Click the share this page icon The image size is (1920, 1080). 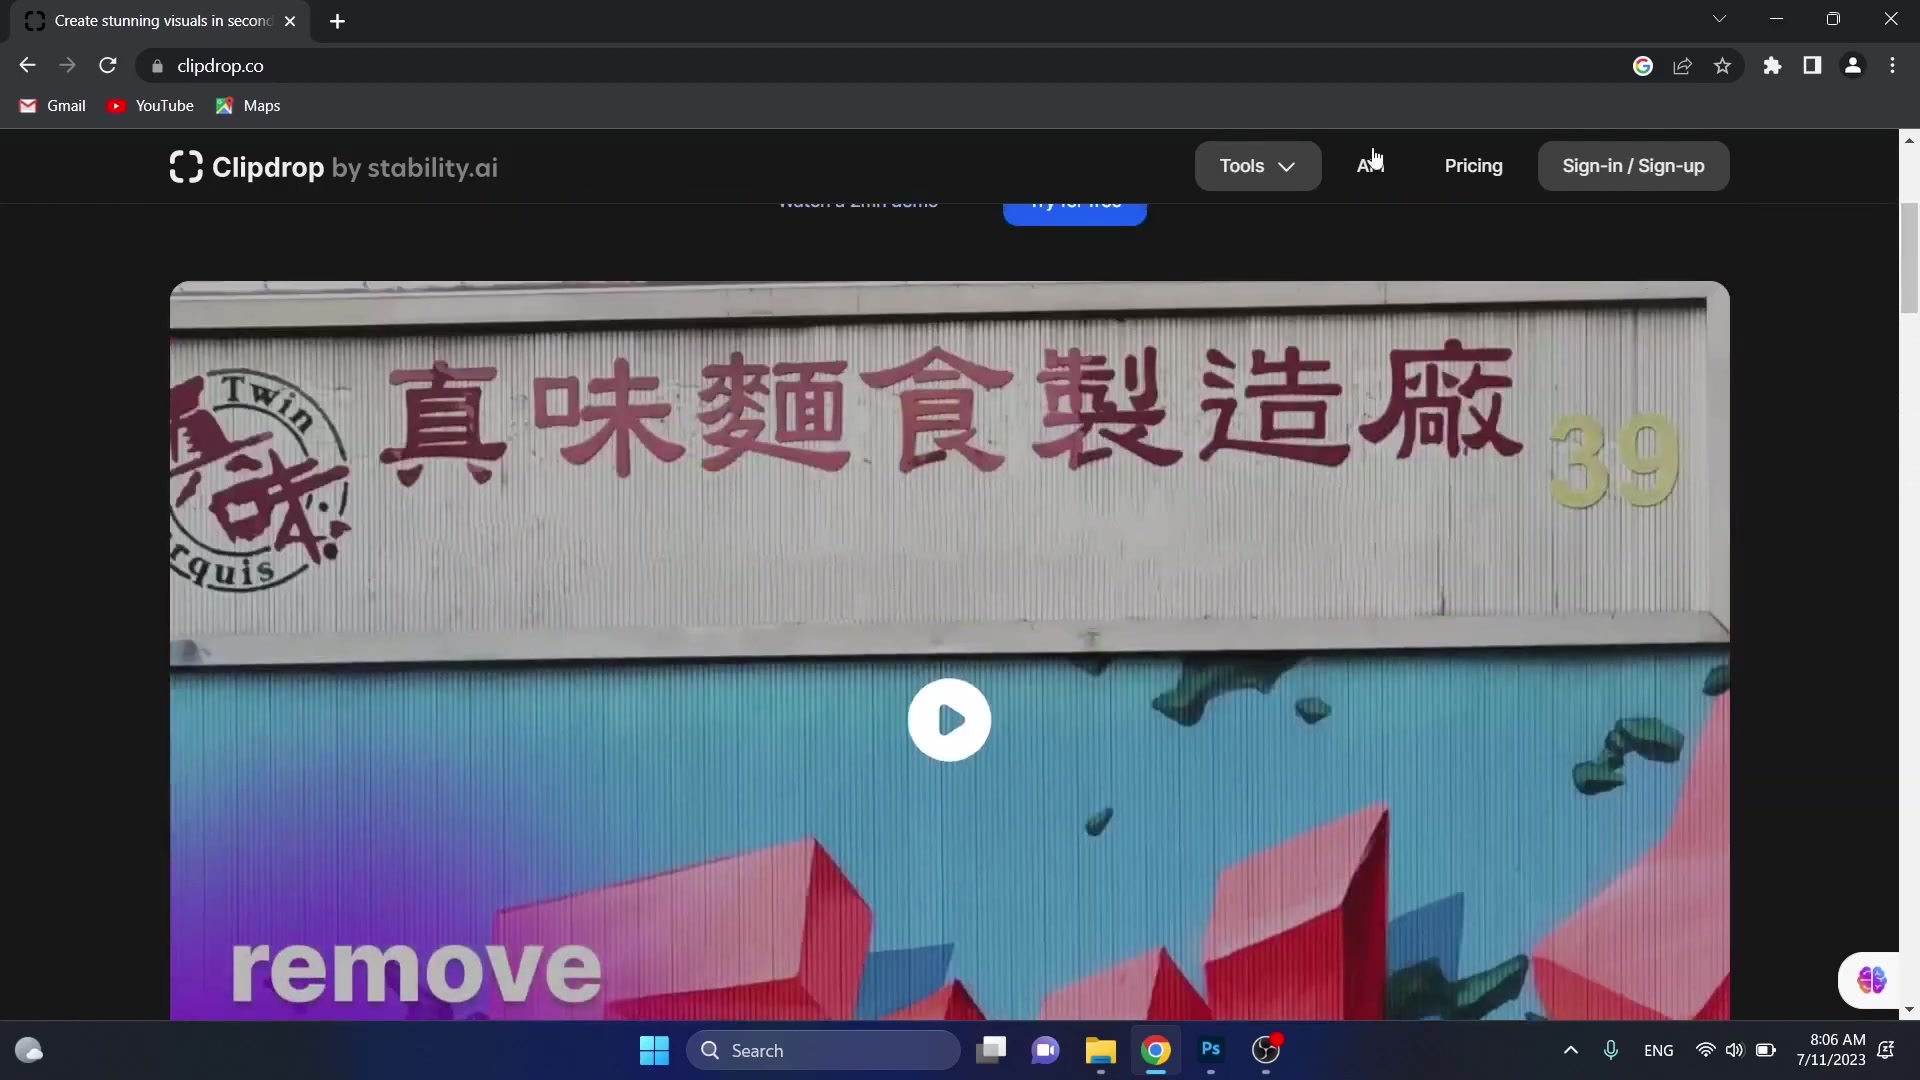coord(1682,65)
